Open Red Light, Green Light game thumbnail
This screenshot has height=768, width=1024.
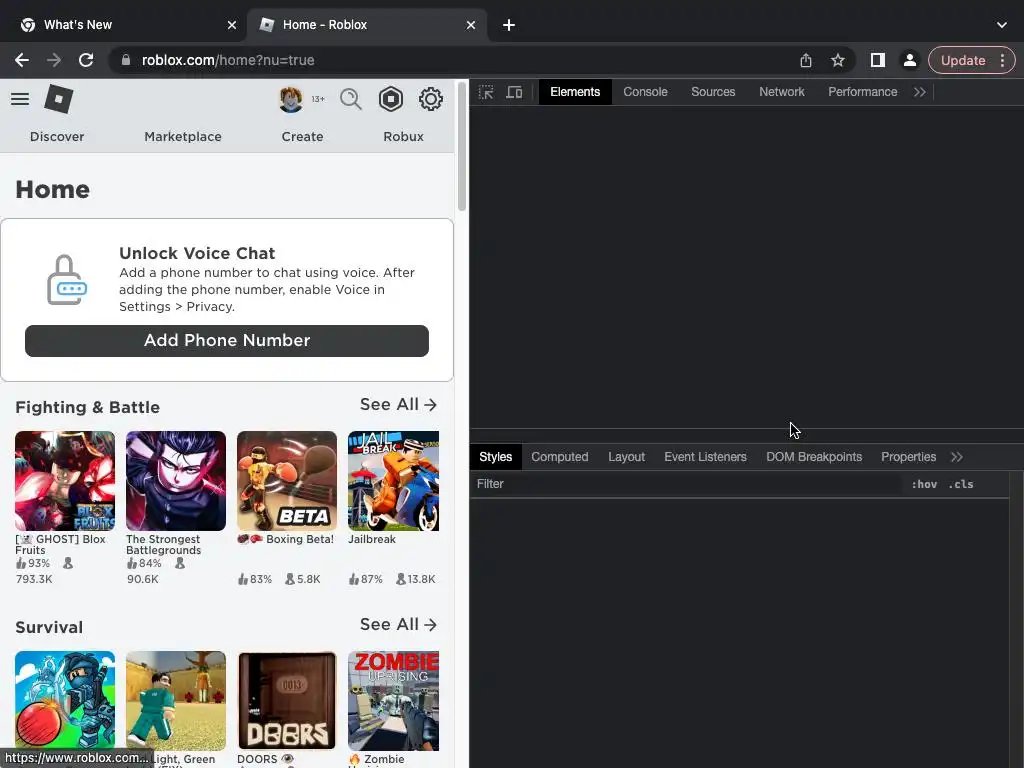click(176, 701)
